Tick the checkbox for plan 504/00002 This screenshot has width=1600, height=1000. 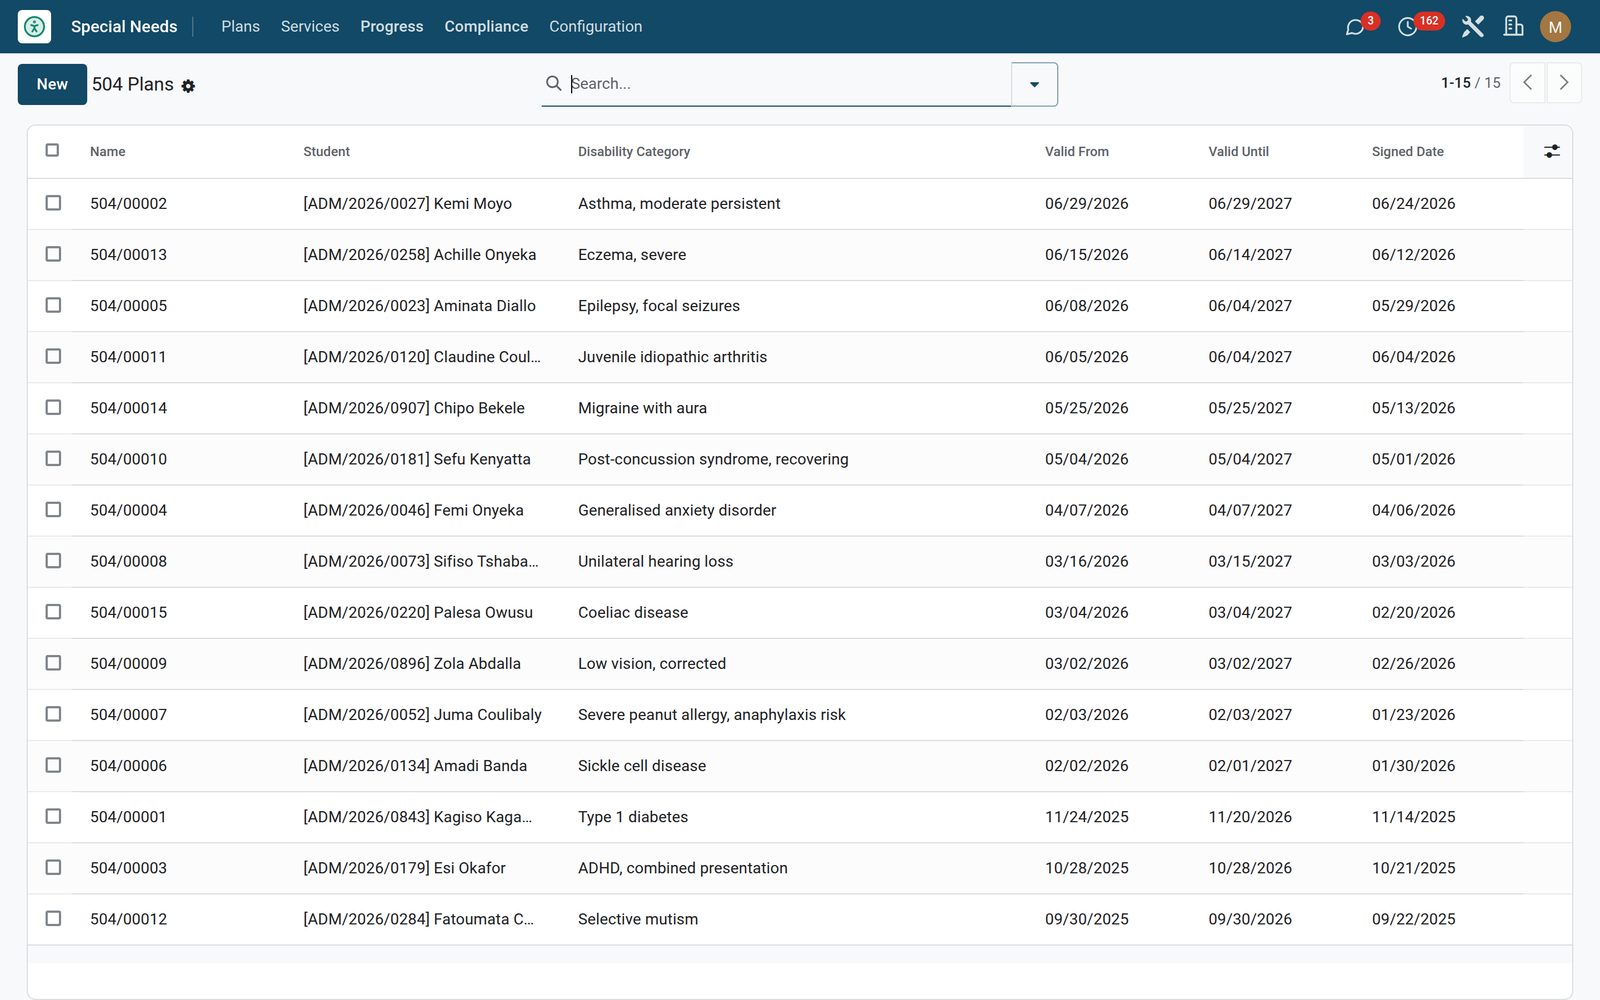tap(53, 203)
